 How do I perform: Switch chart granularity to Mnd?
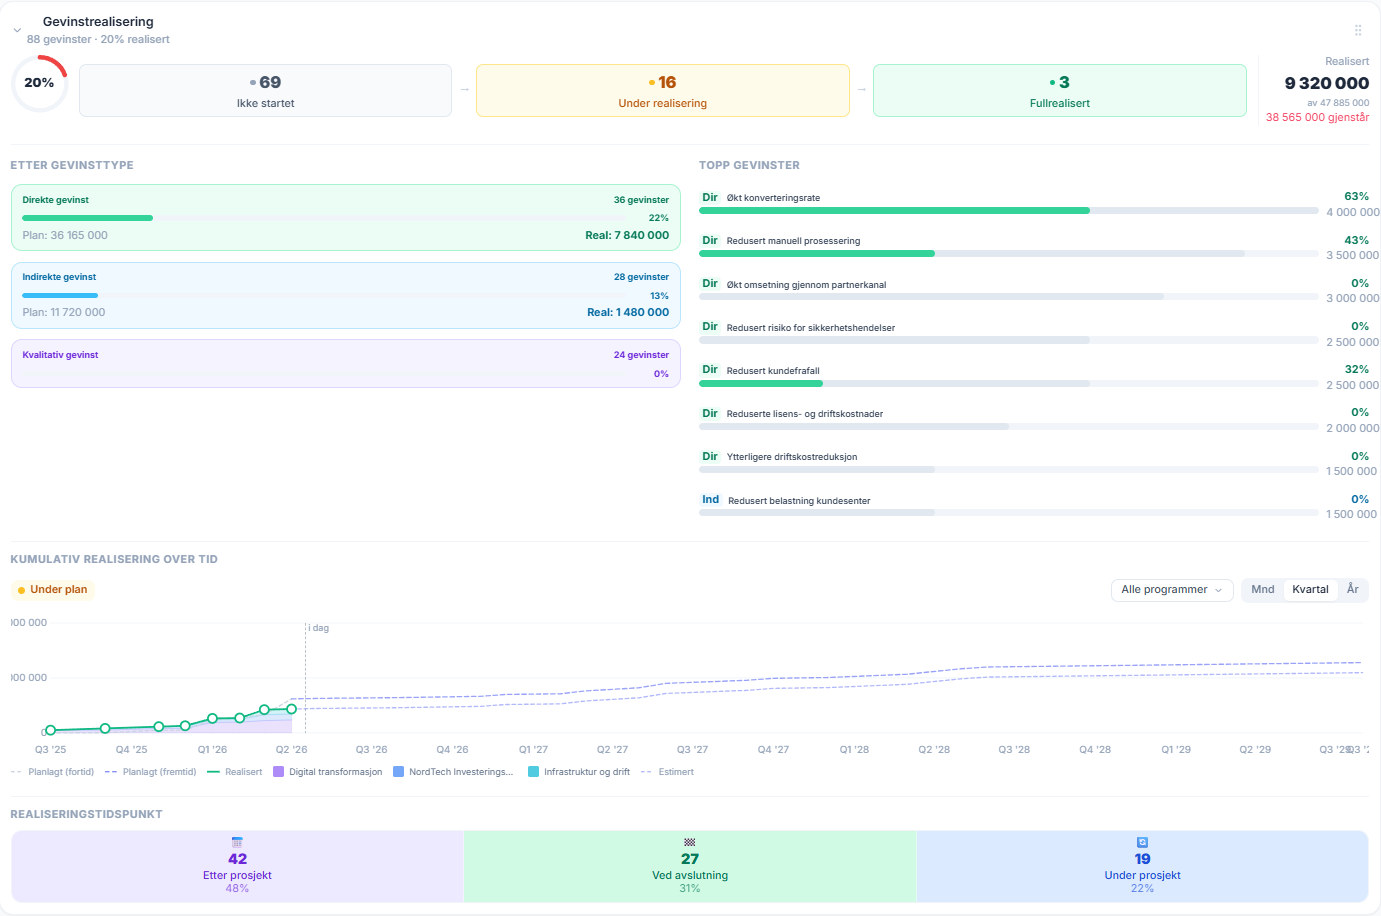1263,590
